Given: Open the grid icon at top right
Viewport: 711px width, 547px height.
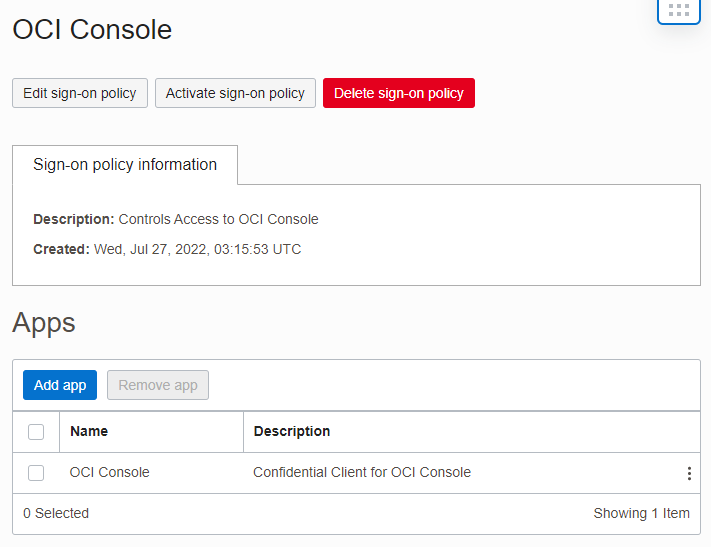Looking at the screenshot, I should (x=678, y=10).
